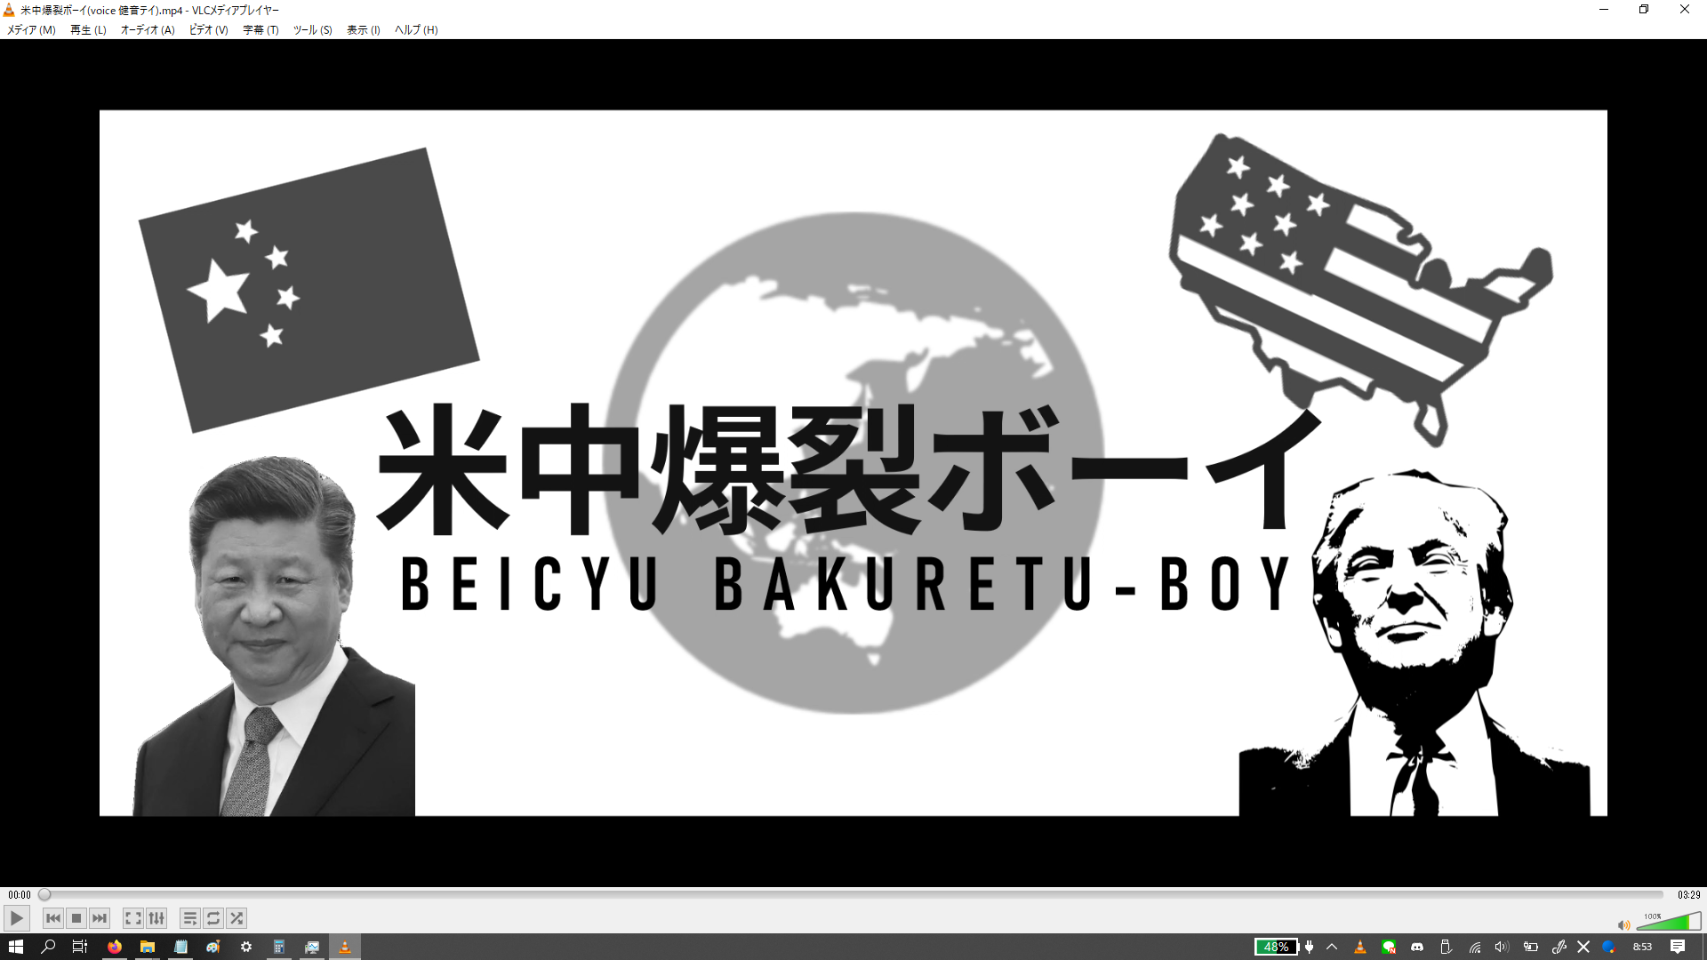Screen dimensions: 1707x960
Task: Click the VLC taskbar button
Action: (345, 947)
